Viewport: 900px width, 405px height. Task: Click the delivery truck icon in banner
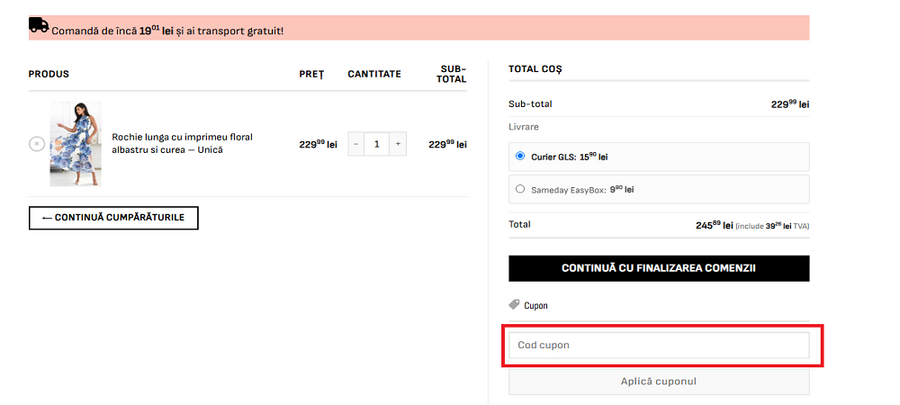point(38,27)
